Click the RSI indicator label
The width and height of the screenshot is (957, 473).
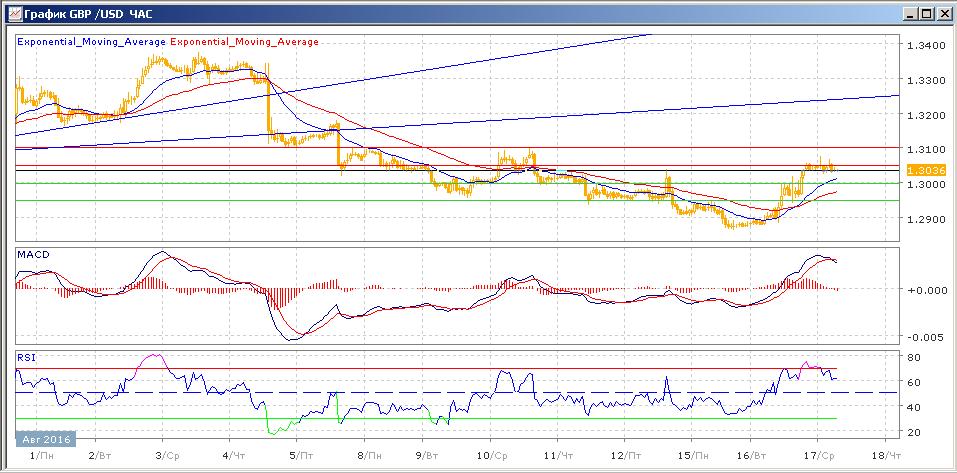coord(26,358)
